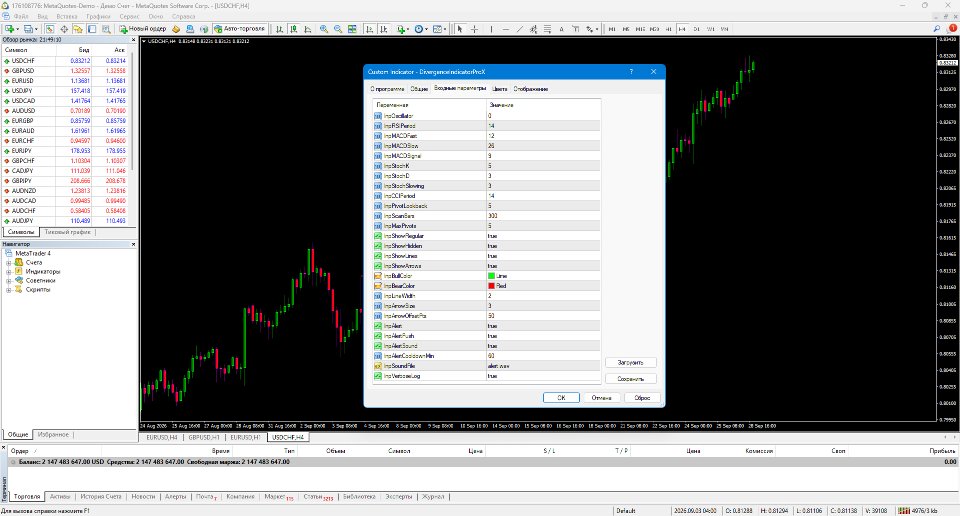The width and height of the screenshot is (960, 516).
Task: Click the Zoom In chart icon
Action: [323, 29]
